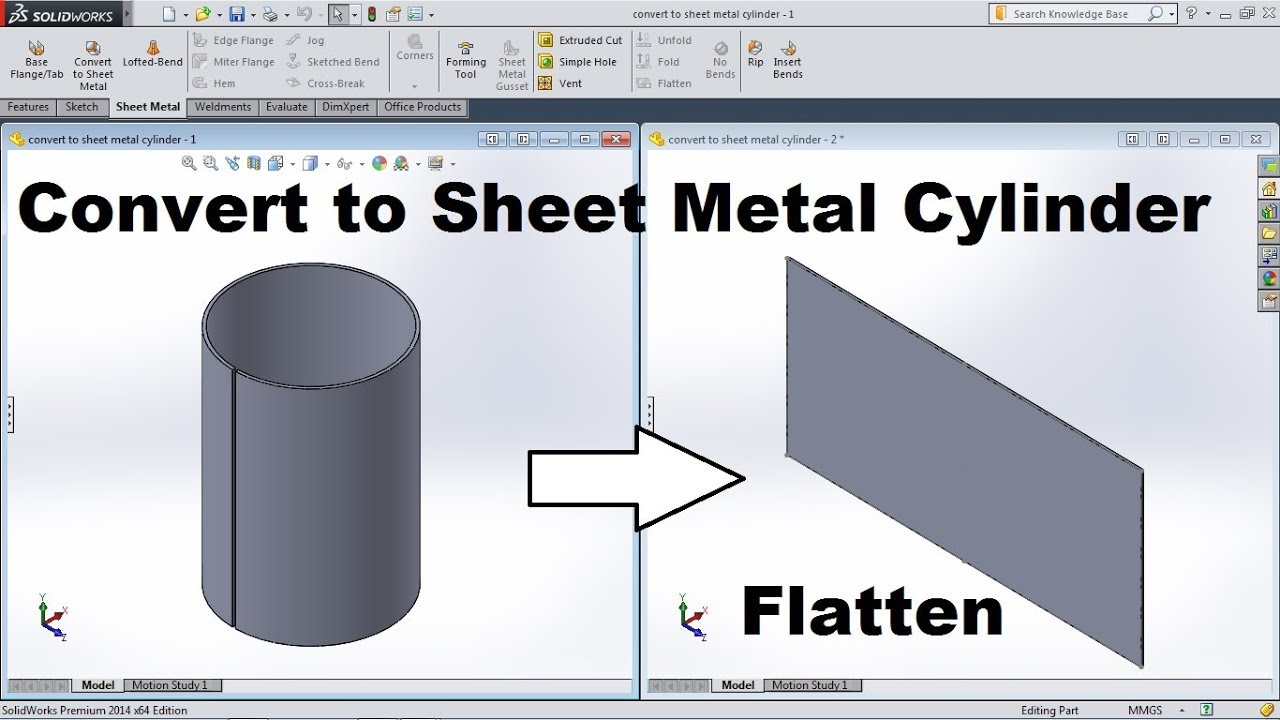
Task: Click the Base Flange/Tab tool
Action: coord(36,61)
